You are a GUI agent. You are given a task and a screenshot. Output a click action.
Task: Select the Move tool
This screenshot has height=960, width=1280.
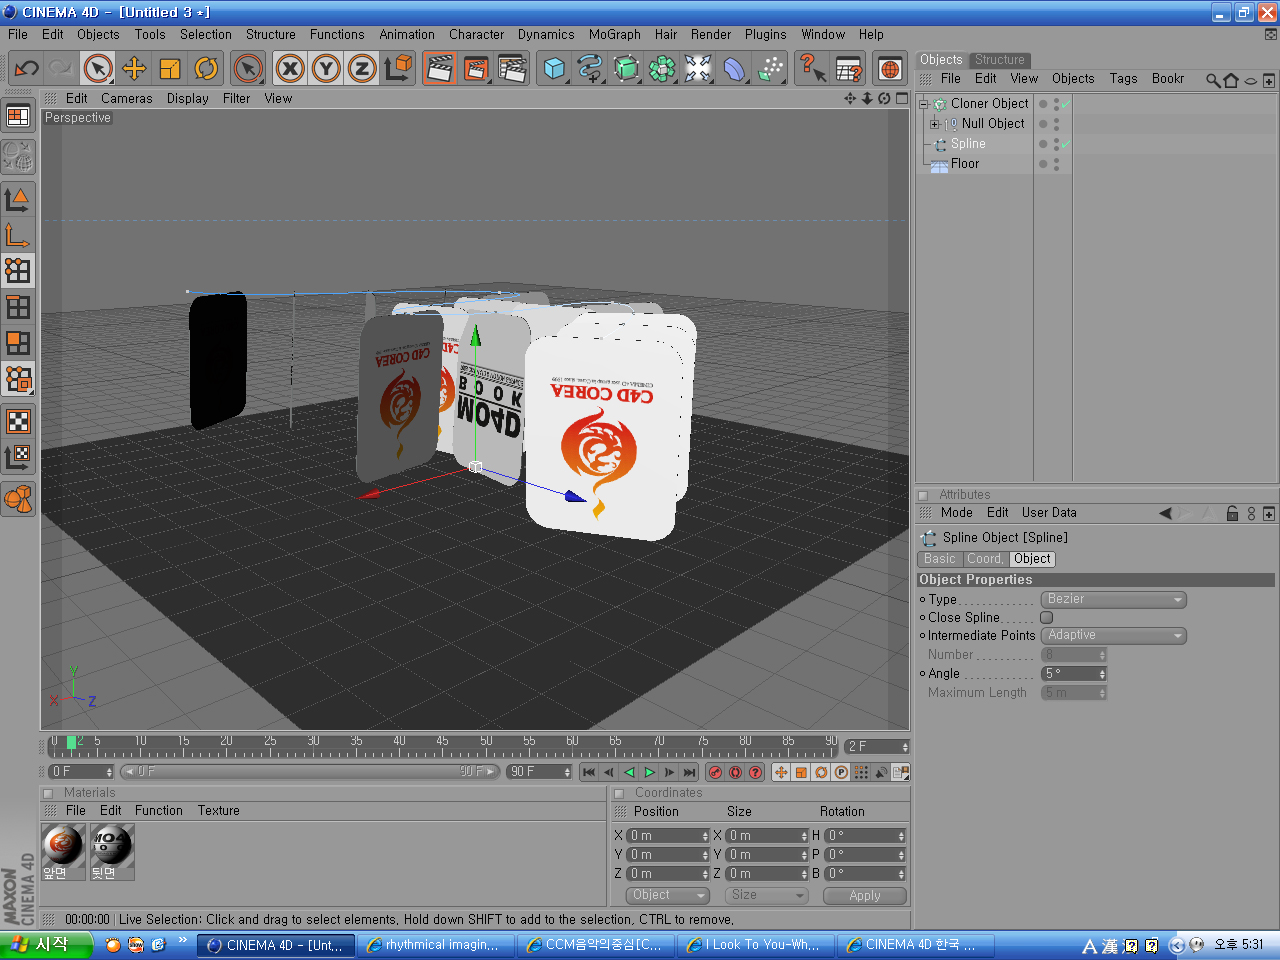[x=134, y=69]
